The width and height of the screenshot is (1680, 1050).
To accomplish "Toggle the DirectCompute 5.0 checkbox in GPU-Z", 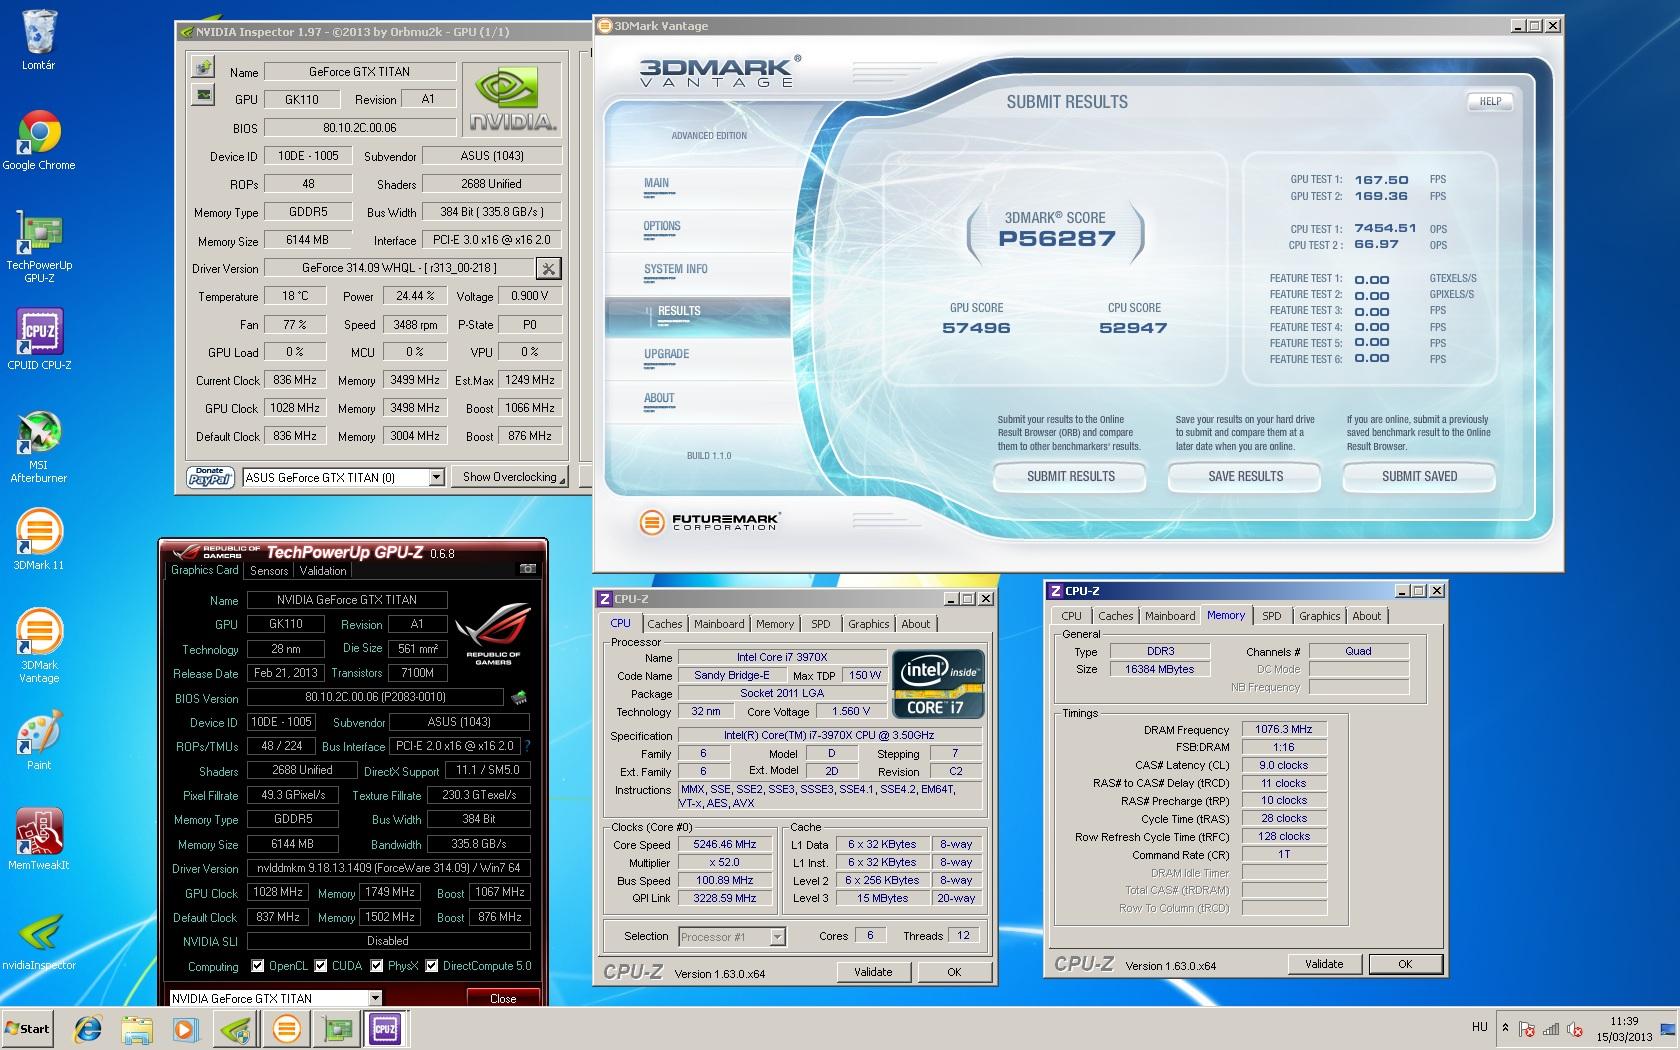I will pos(432,966).
